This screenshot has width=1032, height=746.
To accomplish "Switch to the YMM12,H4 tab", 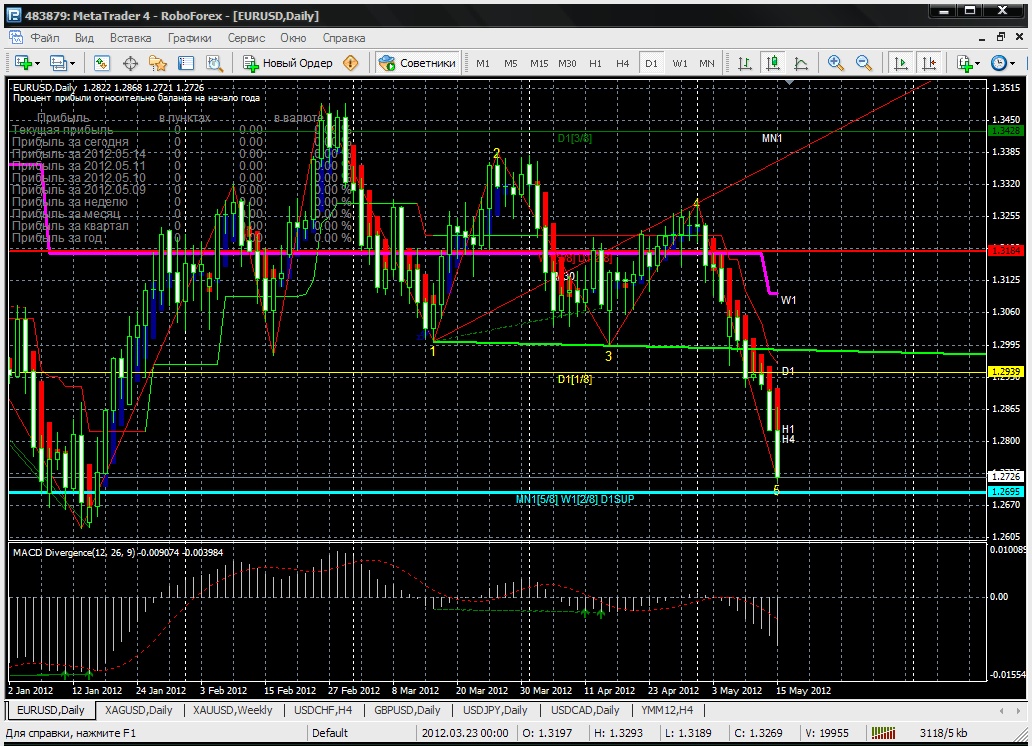I will (x=667, y=710).
